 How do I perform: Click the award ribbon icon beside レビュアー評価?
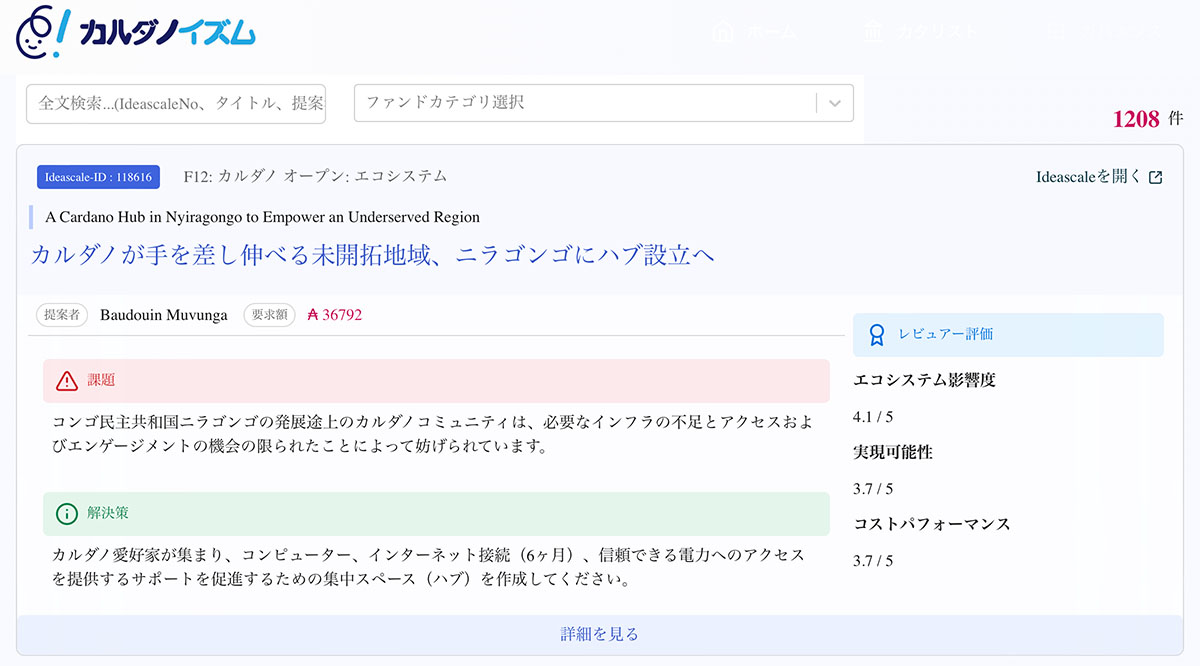877,335
